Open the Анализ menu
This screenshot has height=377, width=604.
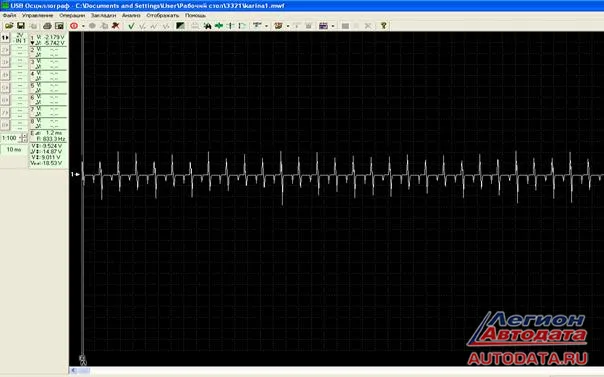[131, 15]
